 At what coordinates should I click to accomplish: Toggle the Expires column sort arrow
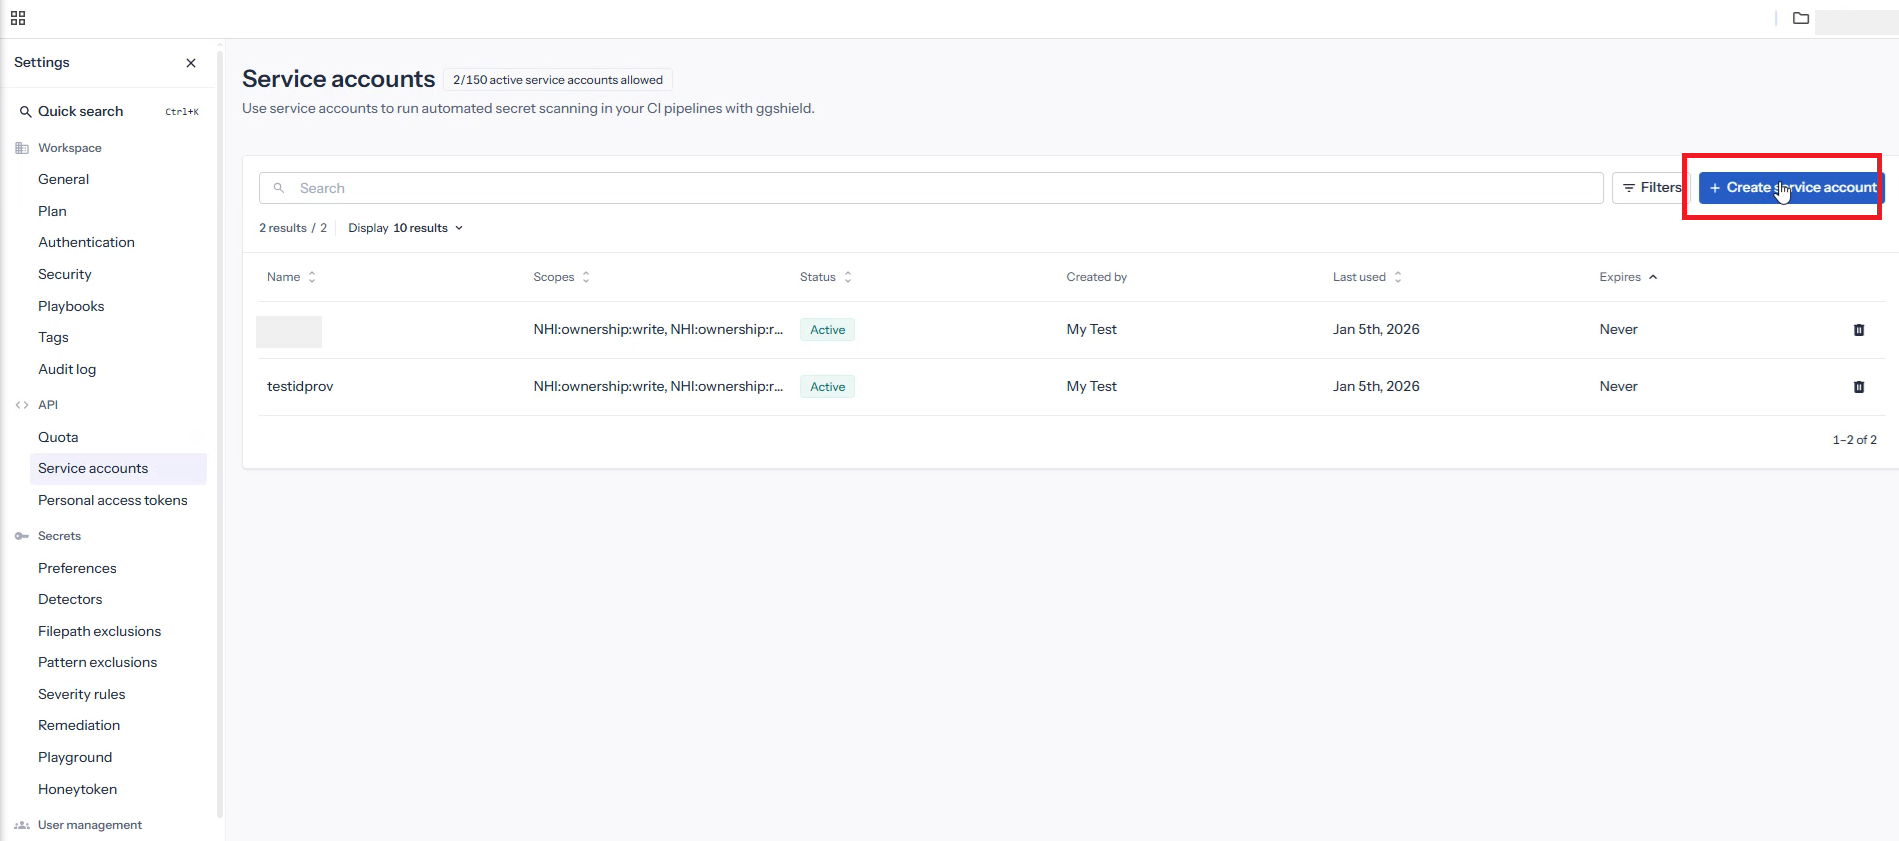(1653, 277)
